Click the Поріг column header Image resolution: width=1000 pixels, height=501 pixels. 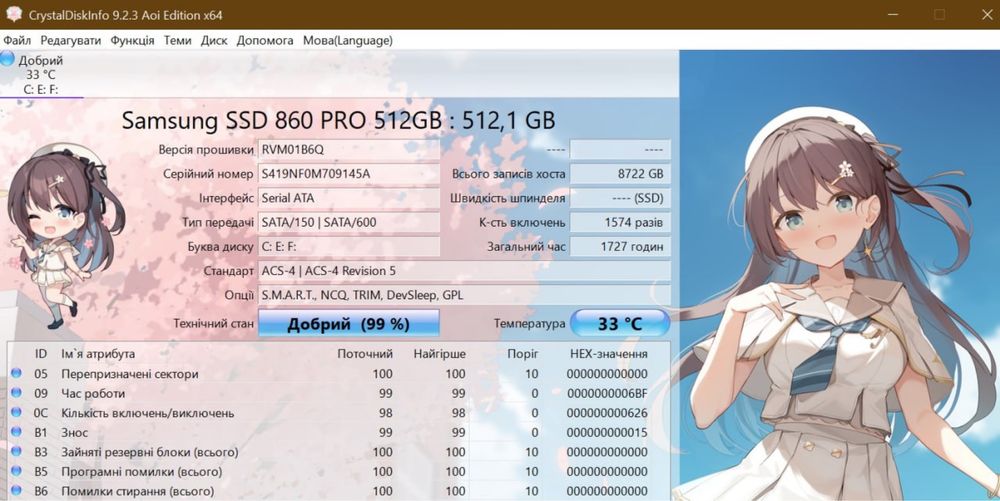point(523,354)
